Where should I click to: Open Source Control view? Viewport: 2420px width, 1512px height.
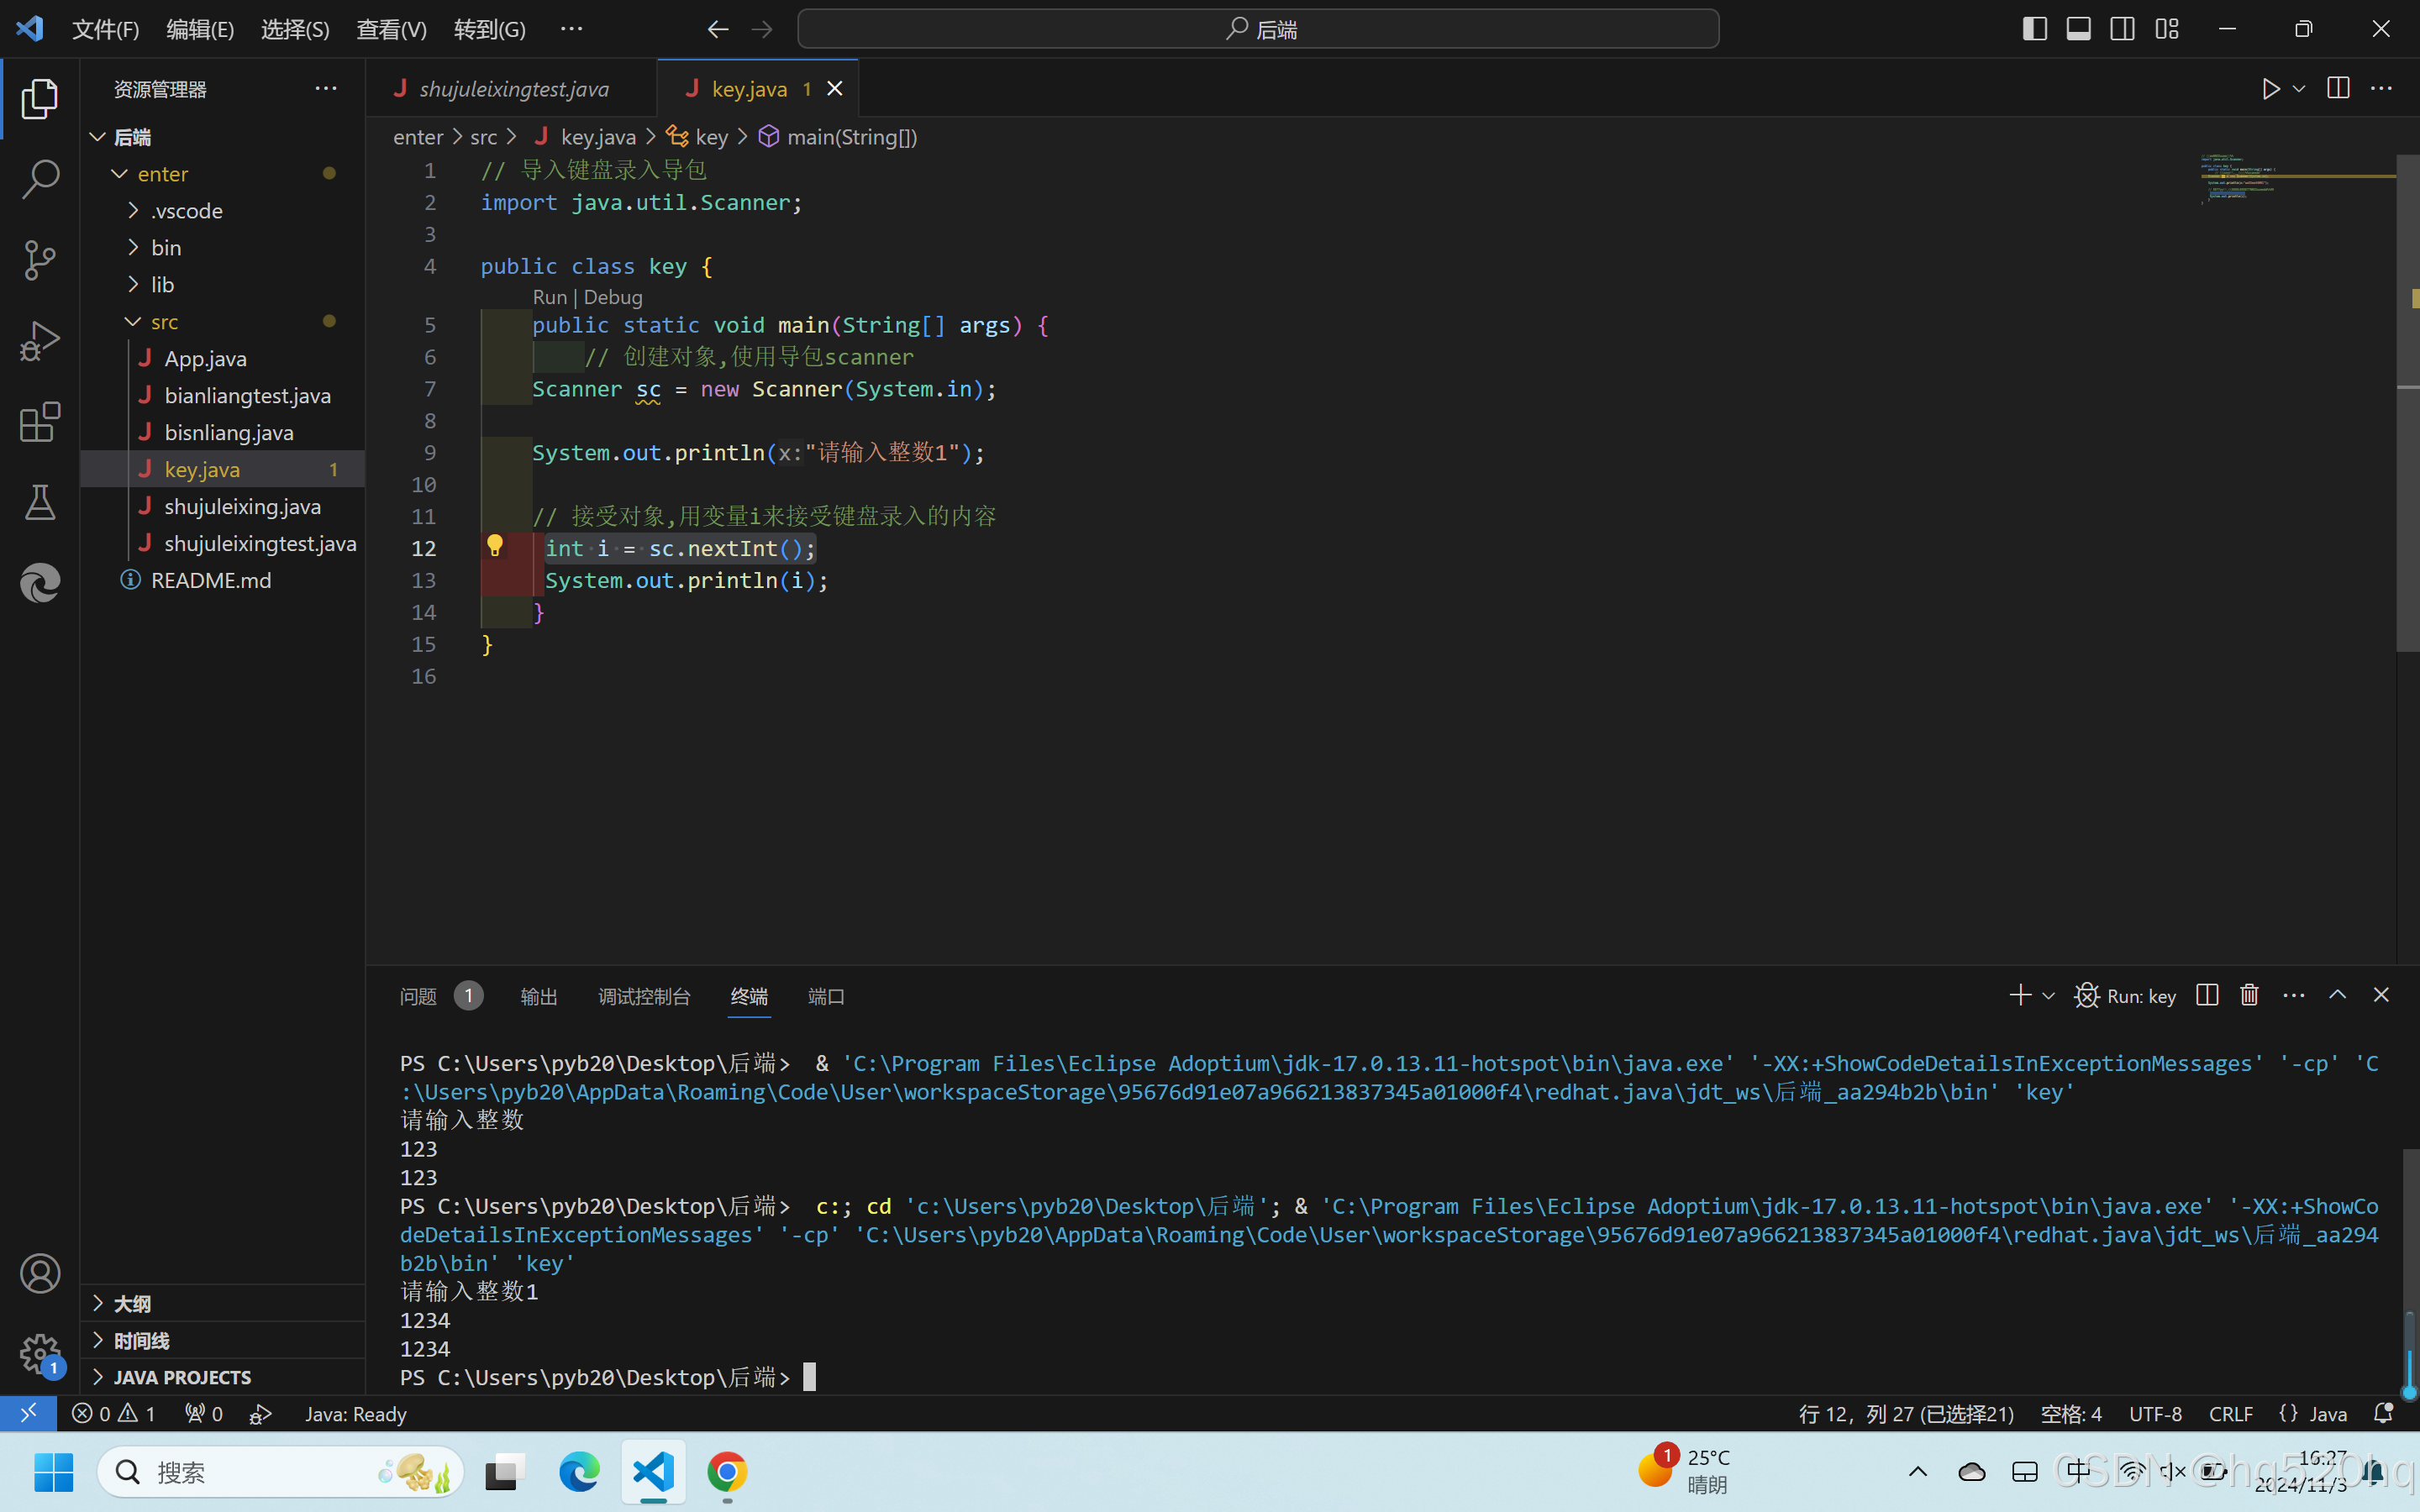pyautogui.click(x=40, y=260)
